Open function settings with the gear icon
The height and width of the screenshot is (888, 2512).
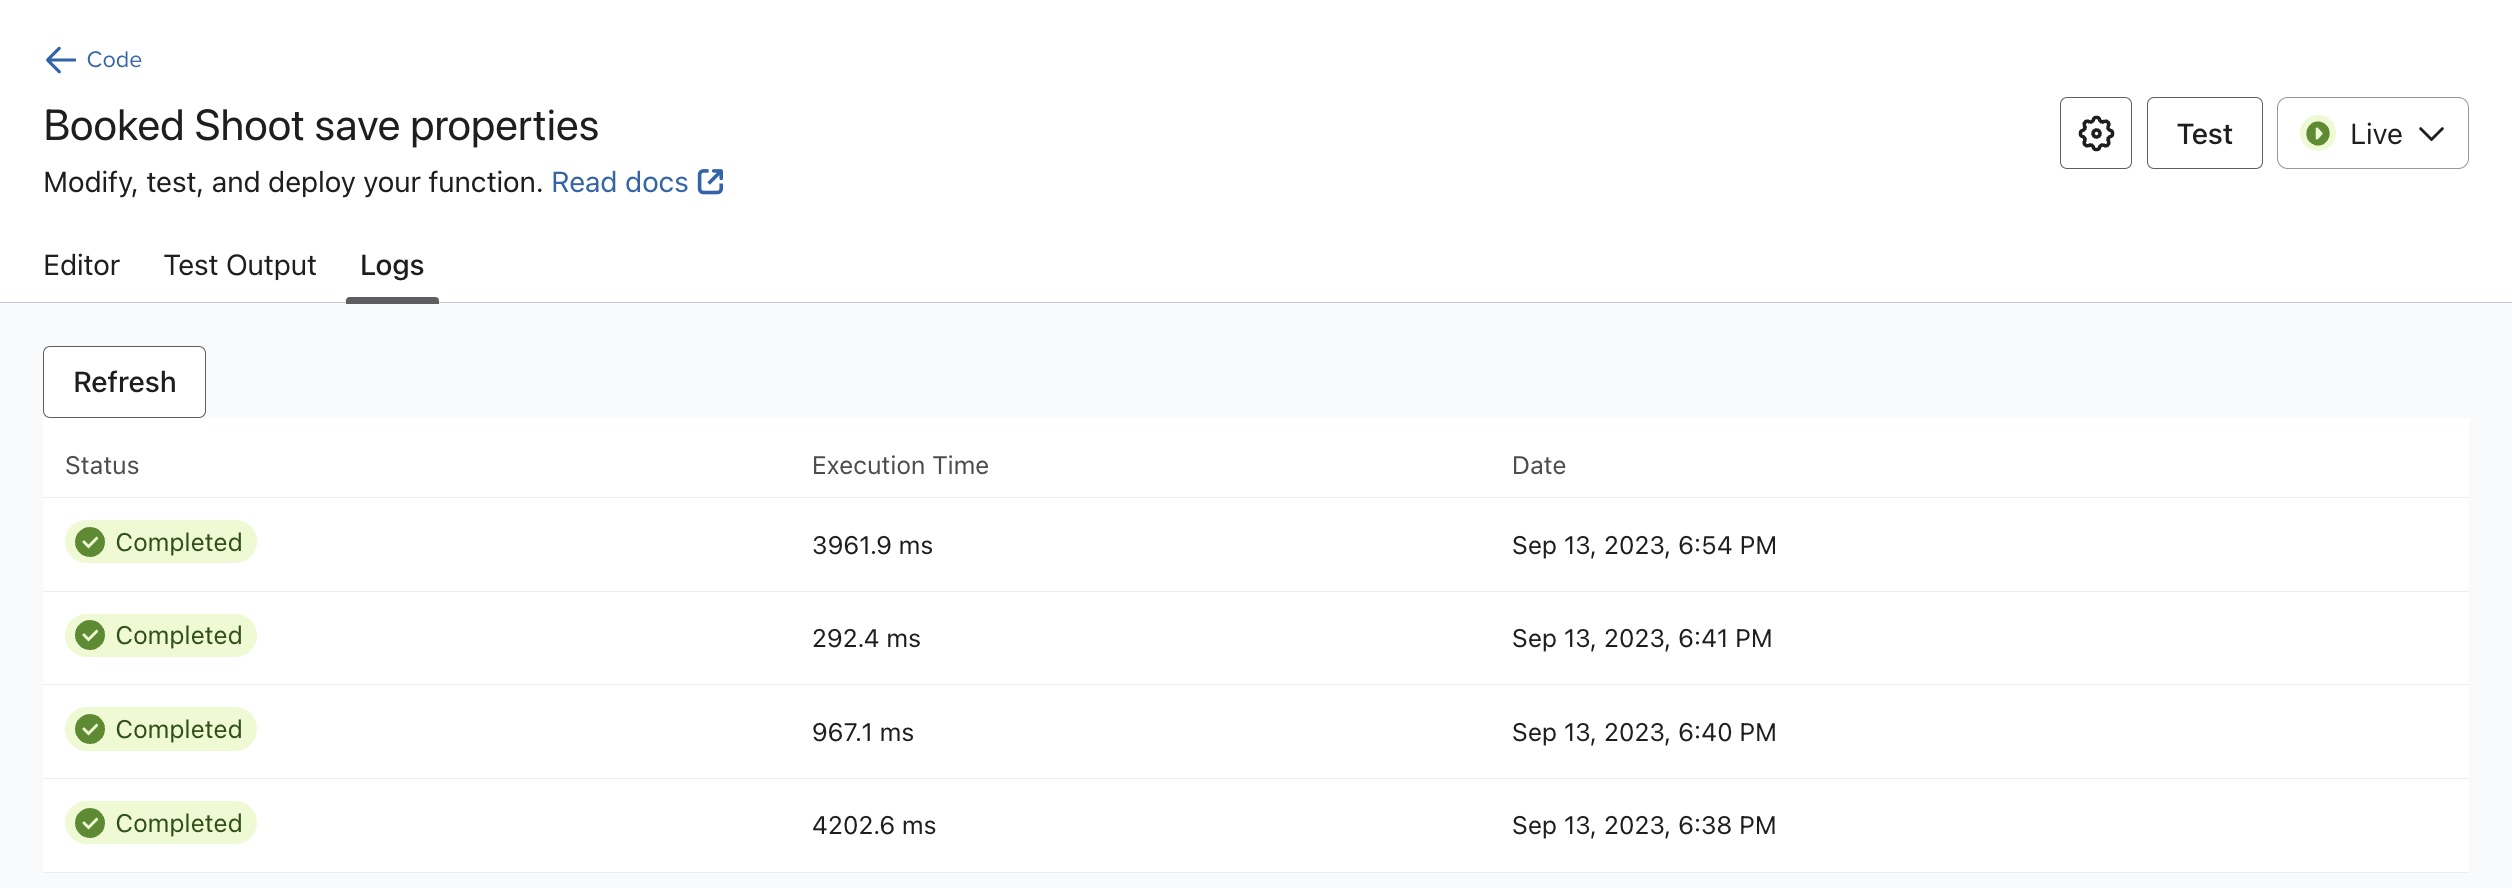click(2095, 133)
